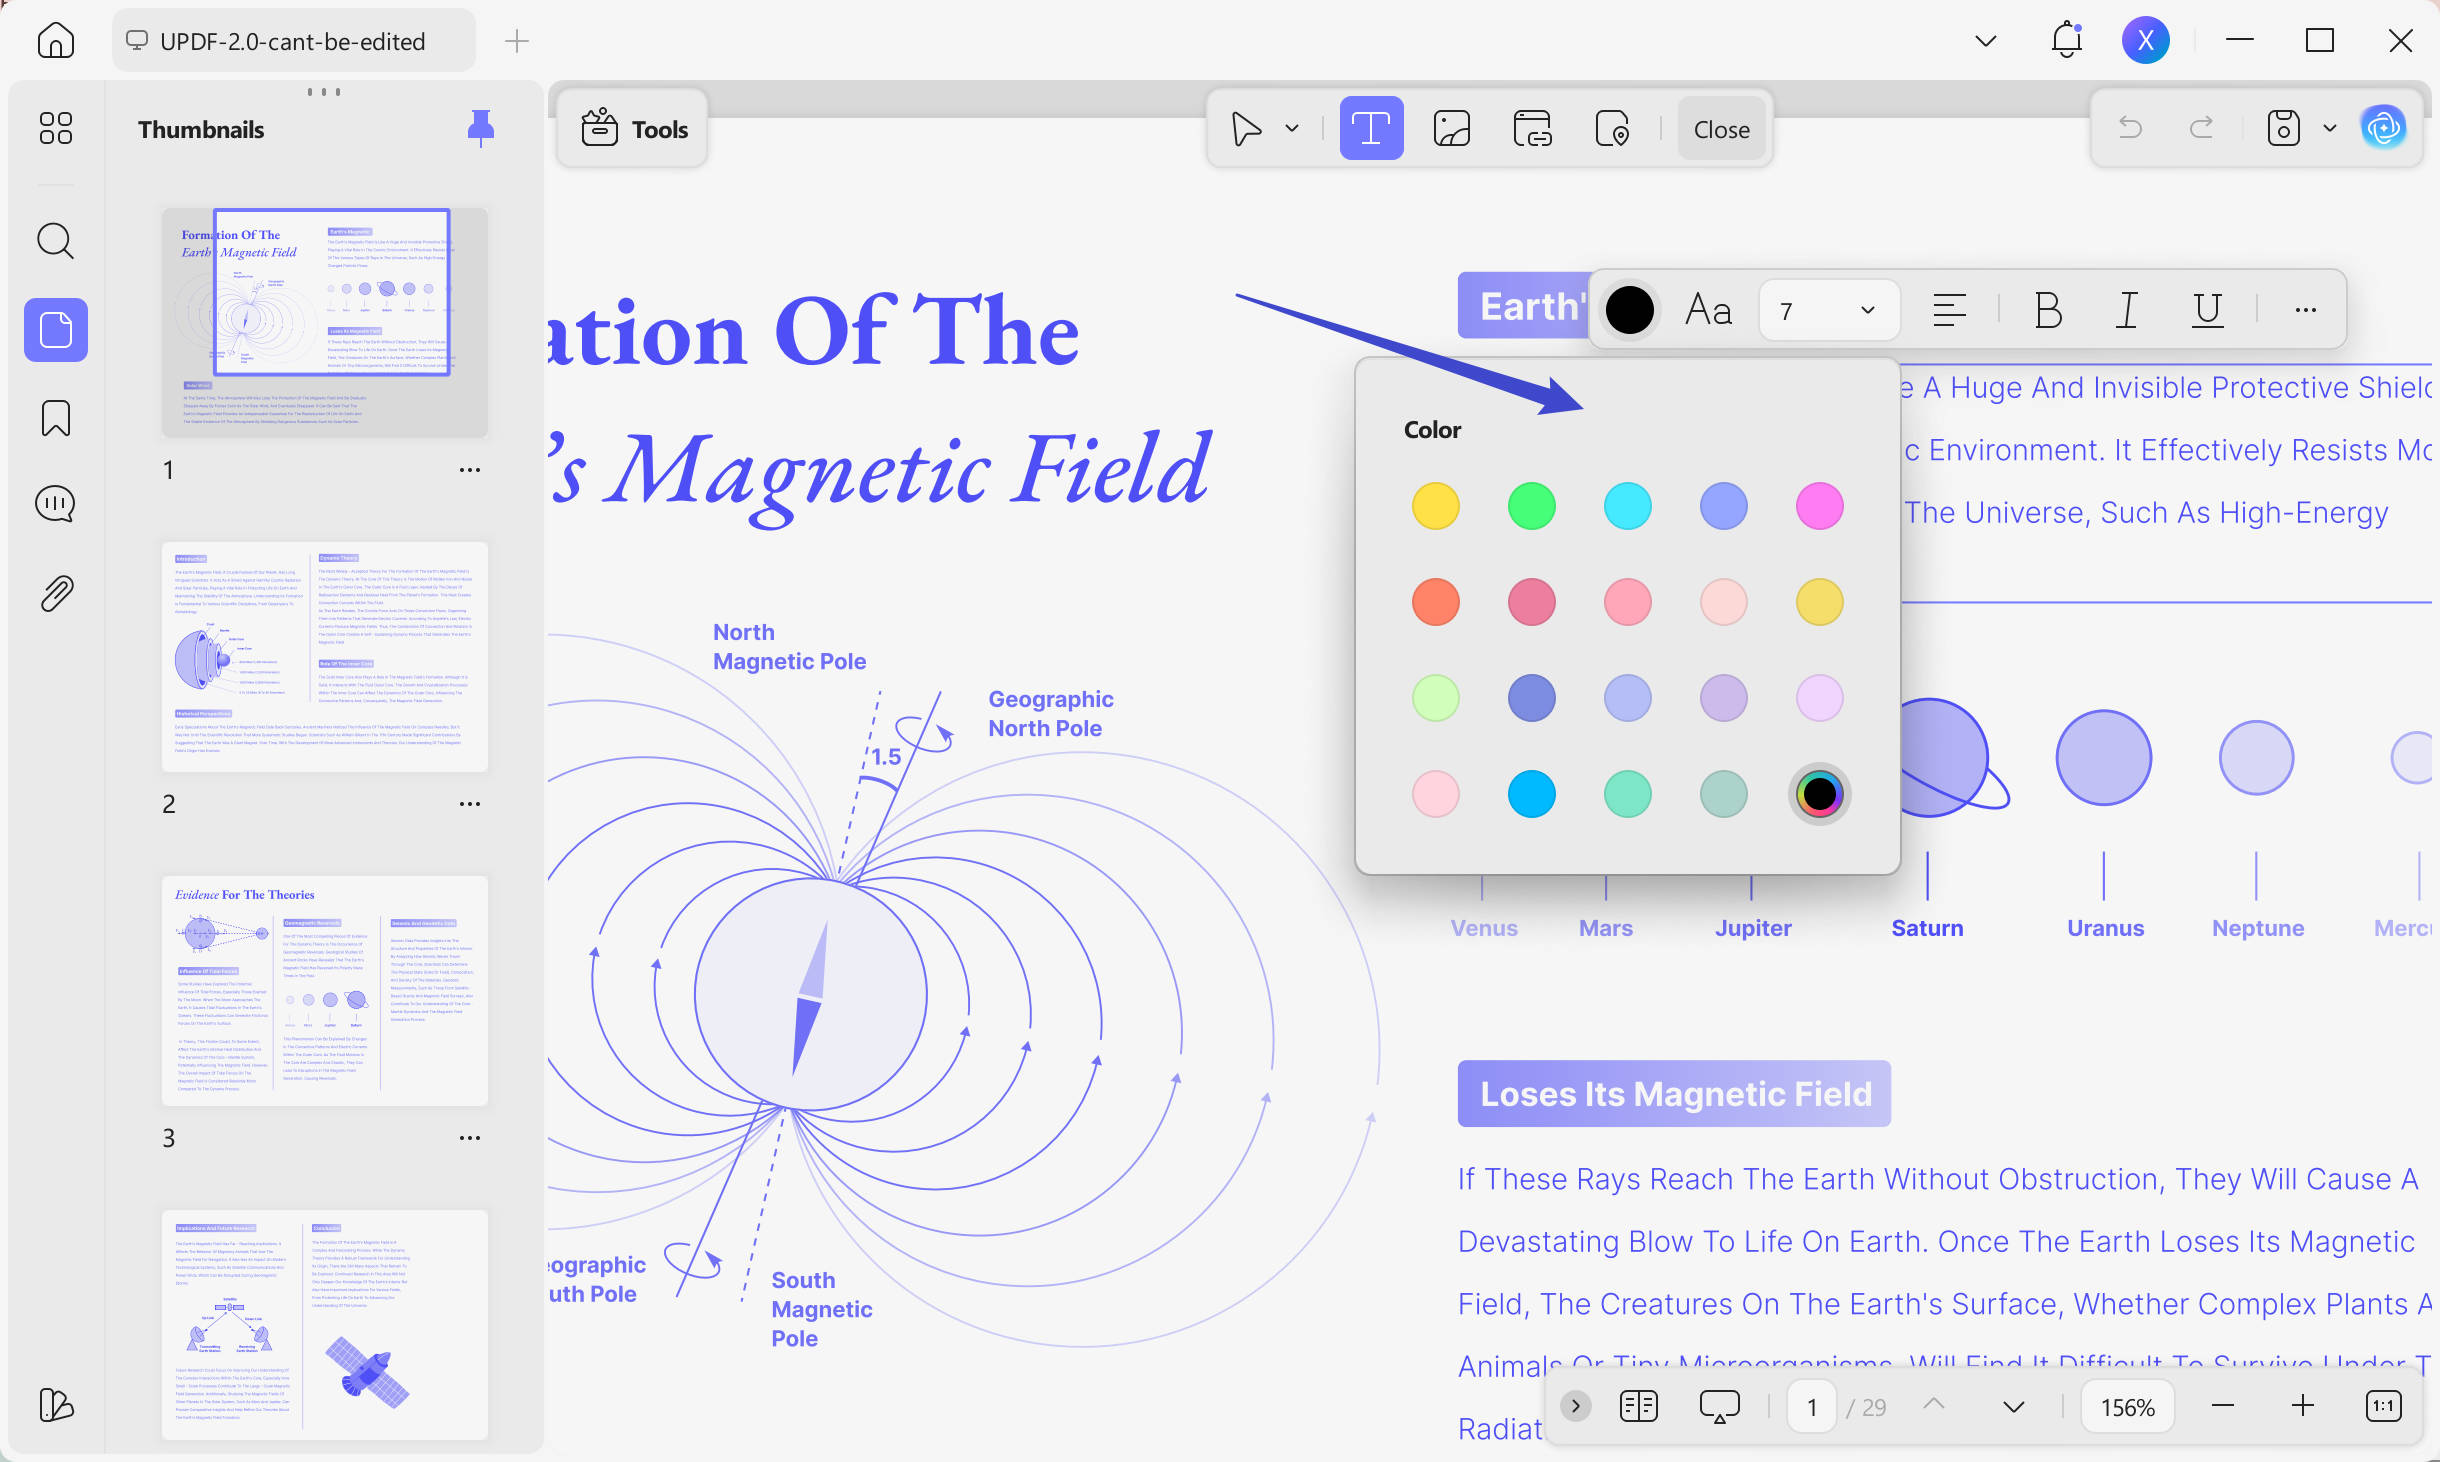Redo the last action

tap(2201, 128)
